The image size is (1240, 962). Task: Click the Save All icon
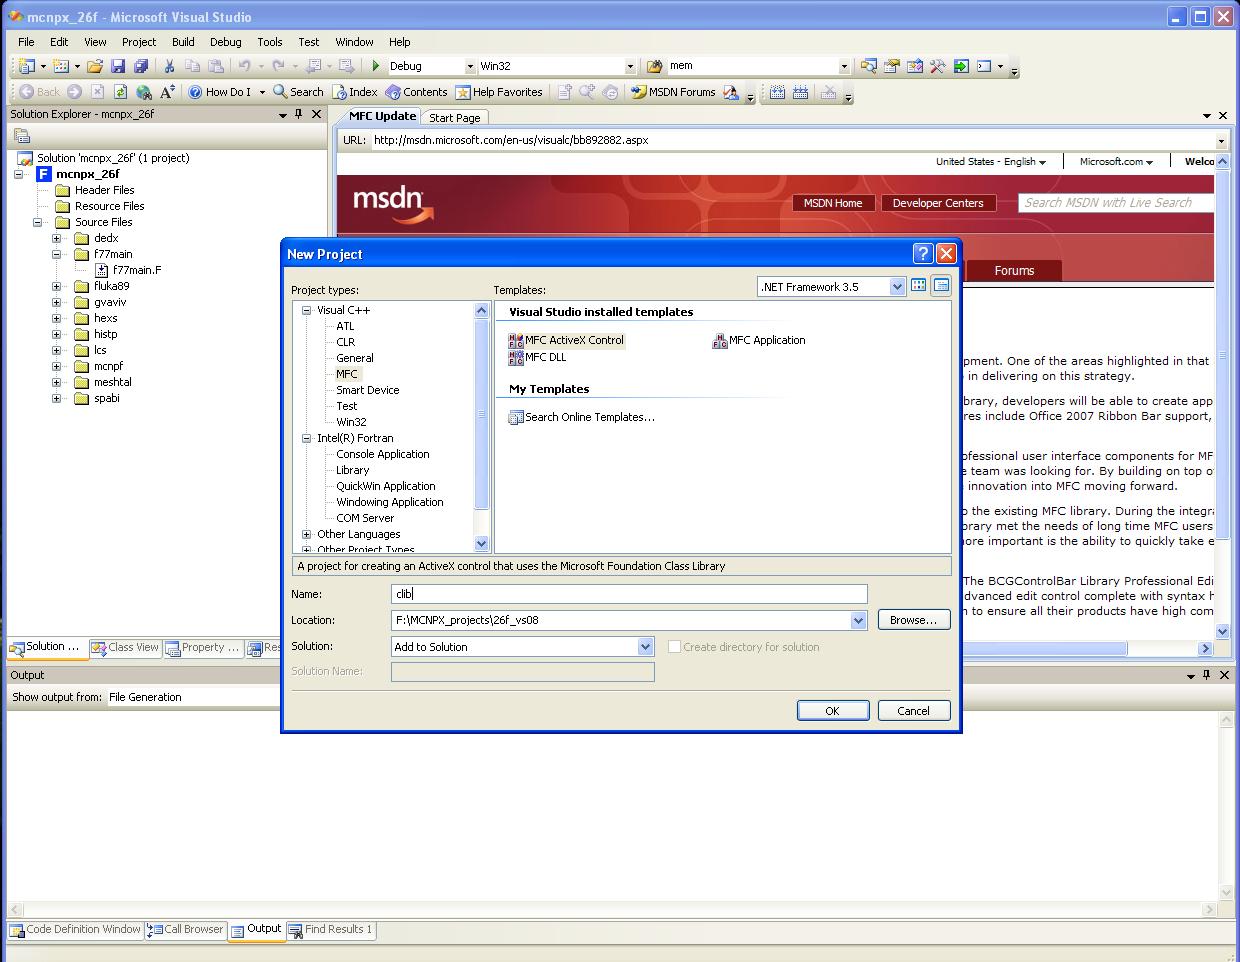[x=141, y=66]
